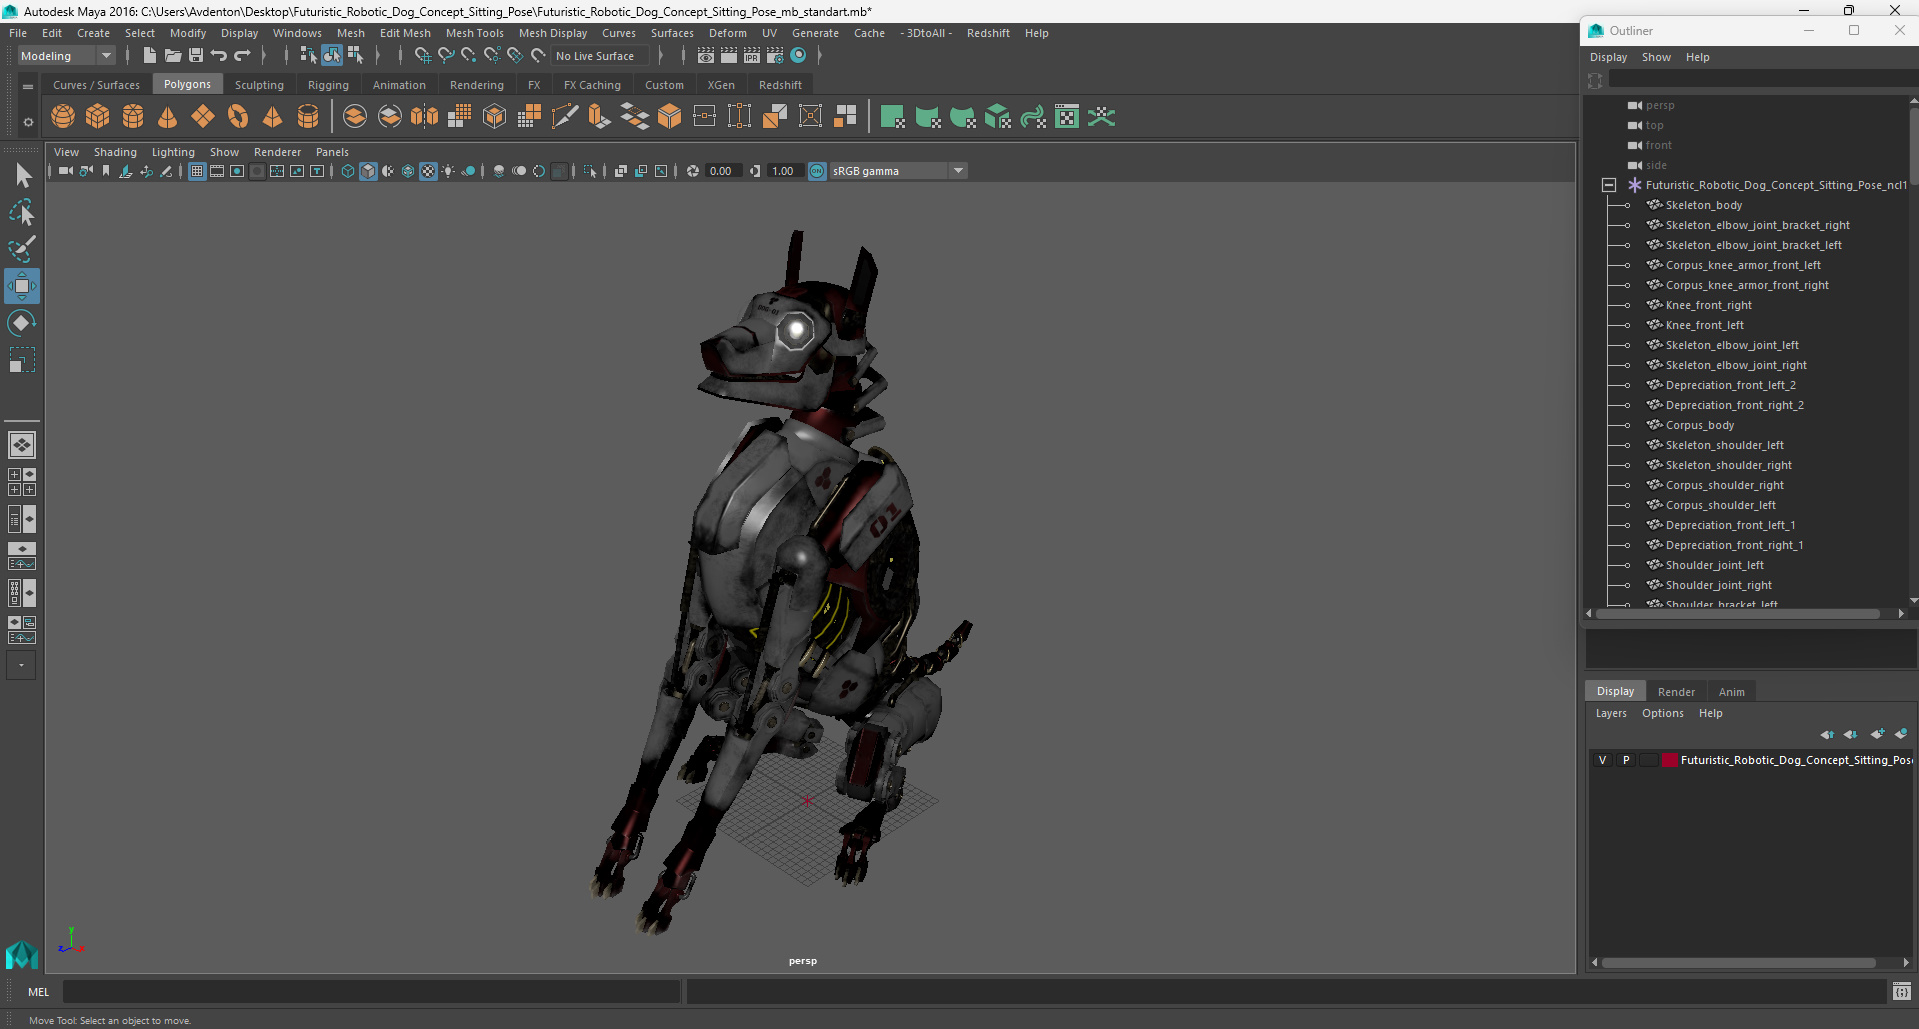The image size is (1919, 1029).
Task: Click the Render current frame icon
Action: coord(729,56)
